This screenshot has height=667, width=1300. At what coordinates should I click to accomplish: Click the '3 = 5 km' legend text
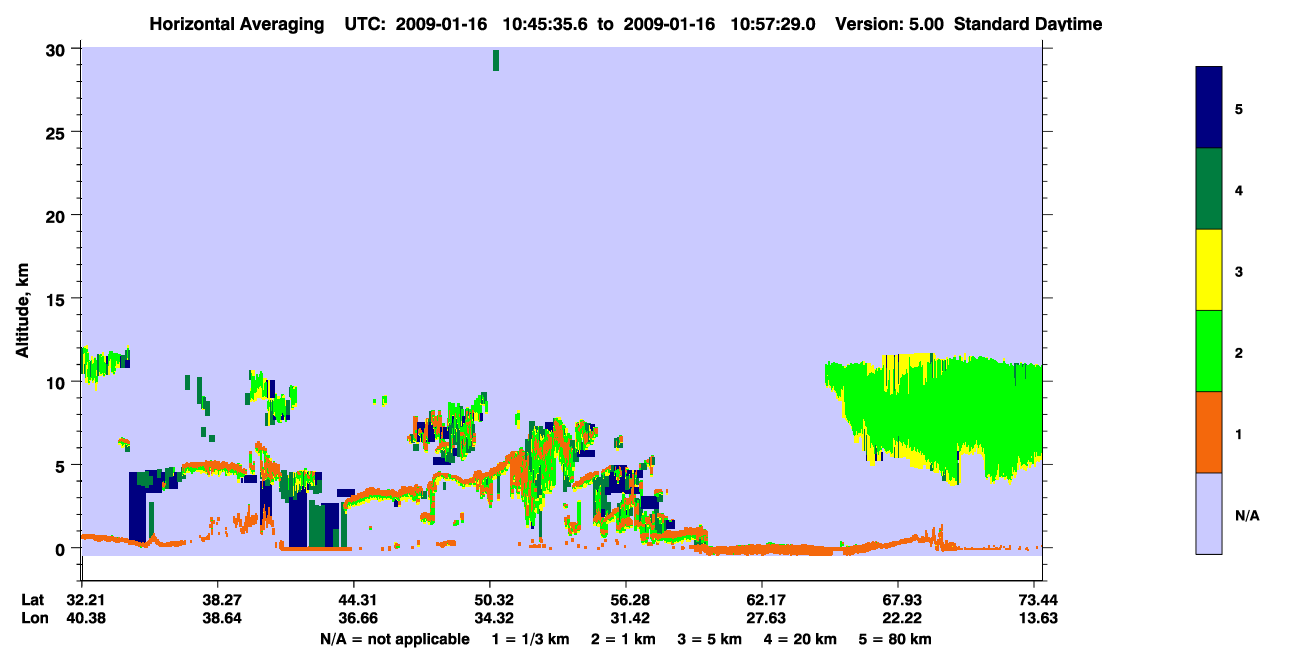pos(711,639)
